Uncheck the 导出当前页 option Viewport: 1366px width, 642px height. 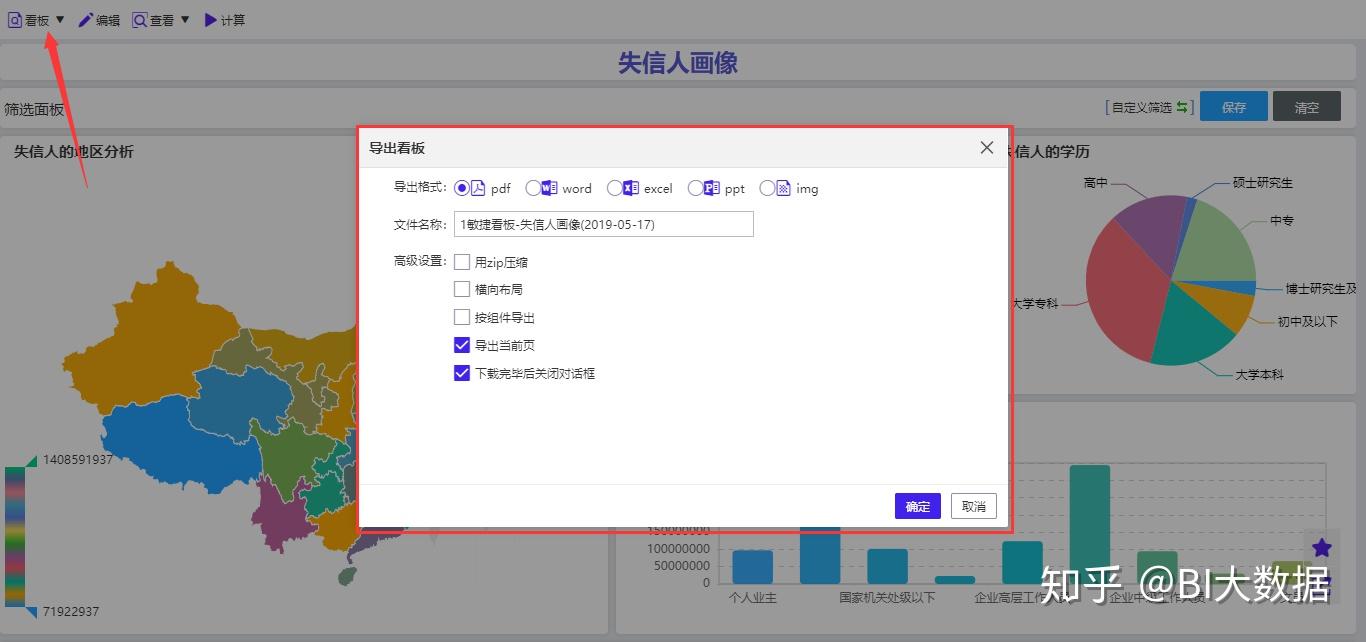point(462,345)
